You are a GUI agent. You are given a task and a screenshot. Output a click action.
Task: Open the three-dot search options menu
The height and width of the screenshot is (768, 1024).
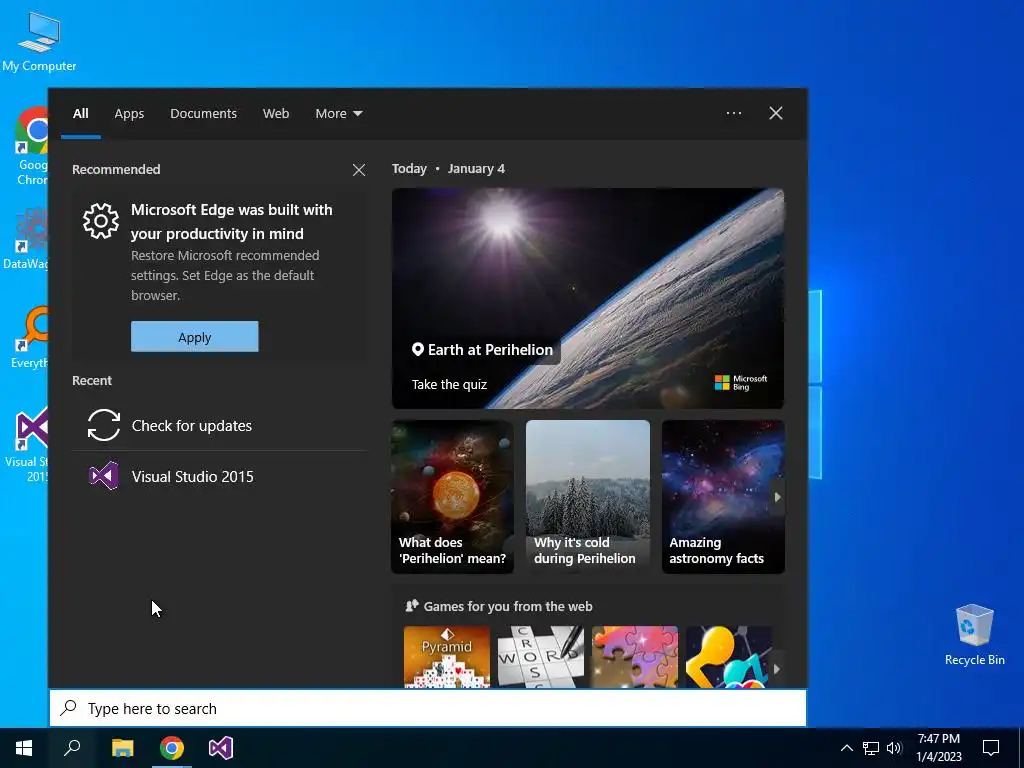point(733,114)
